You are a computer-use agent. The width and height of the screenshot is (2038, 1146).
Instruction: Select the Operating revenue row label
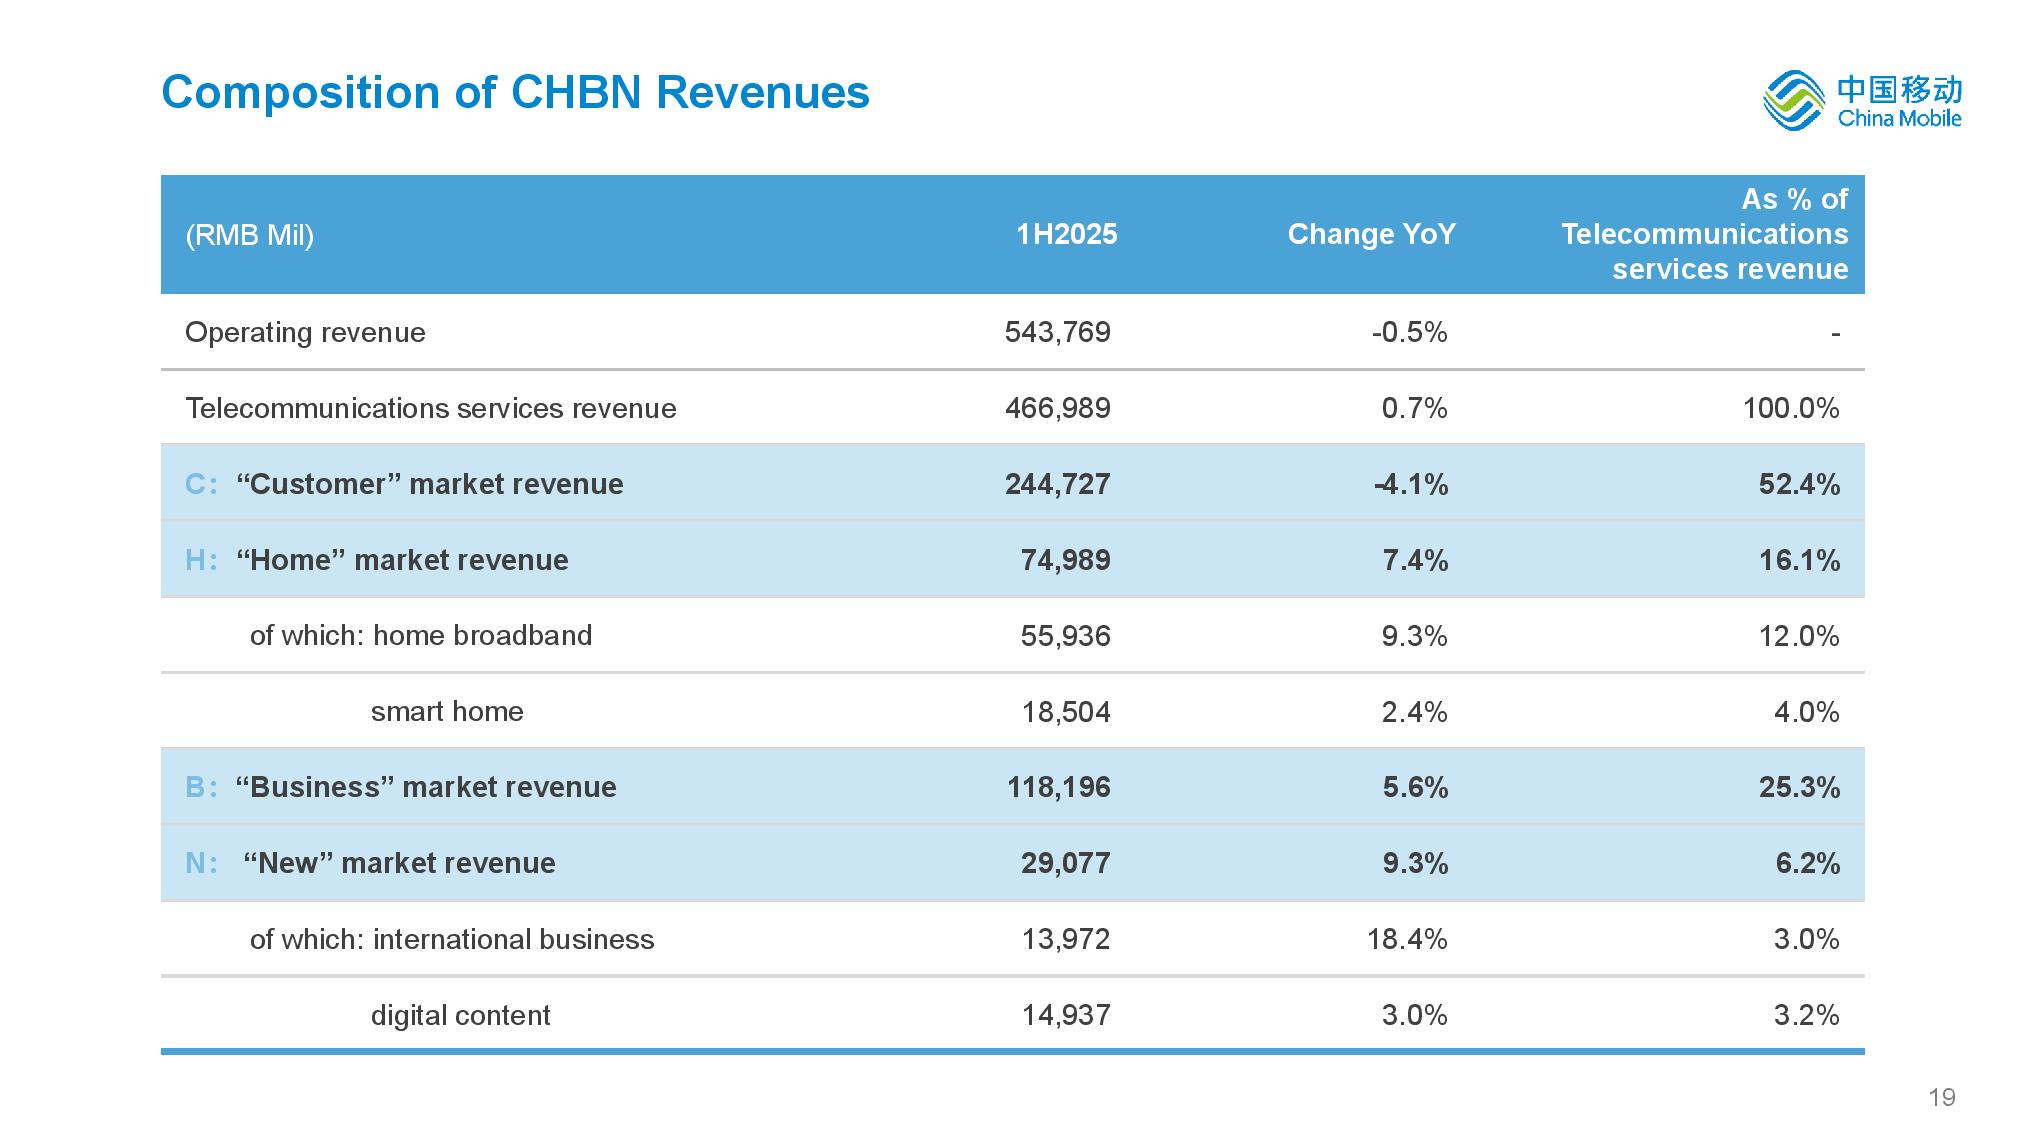(305, 332)
